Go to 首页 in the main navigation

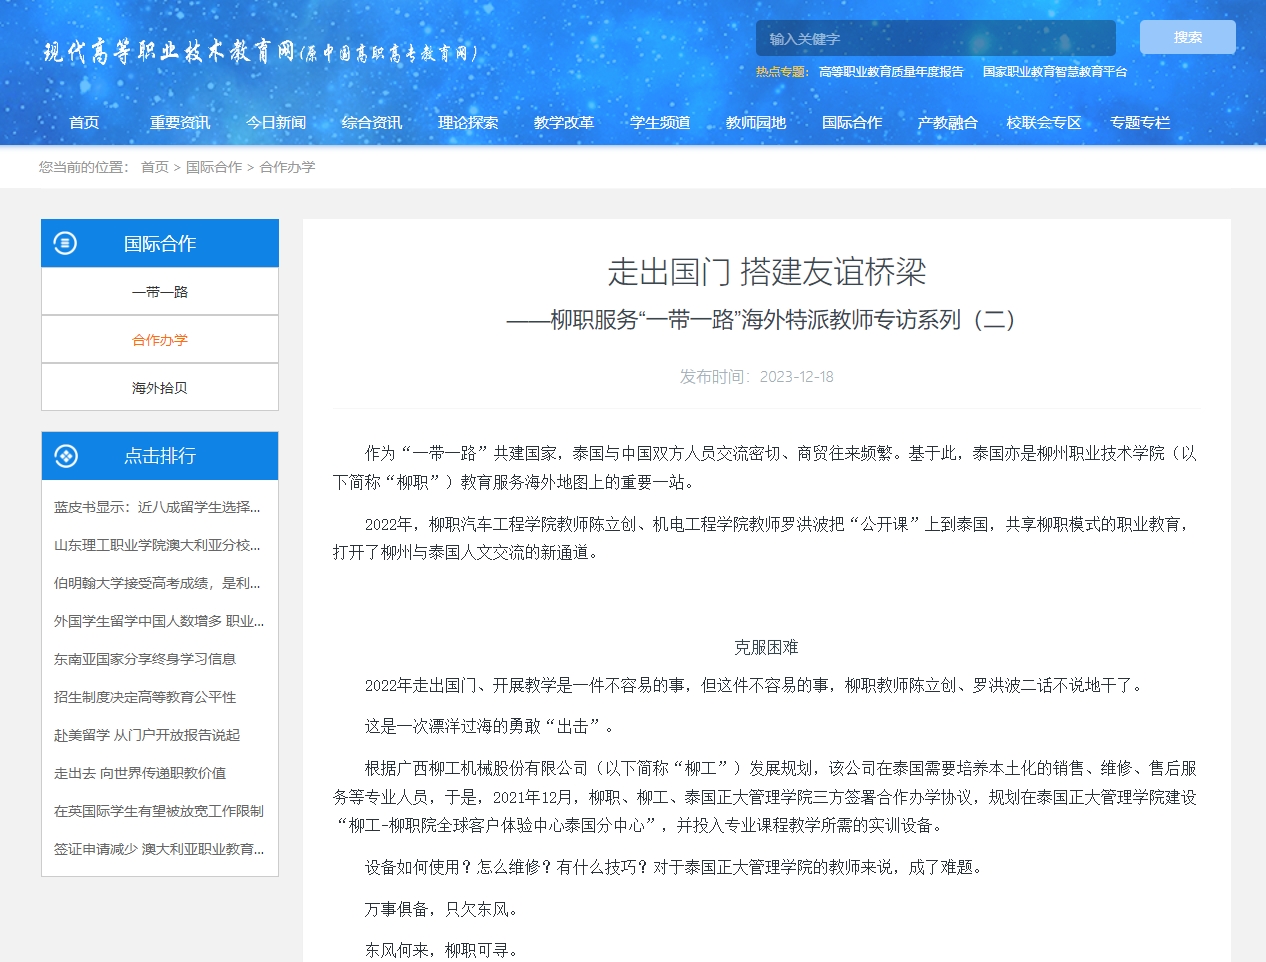[84, 123]
